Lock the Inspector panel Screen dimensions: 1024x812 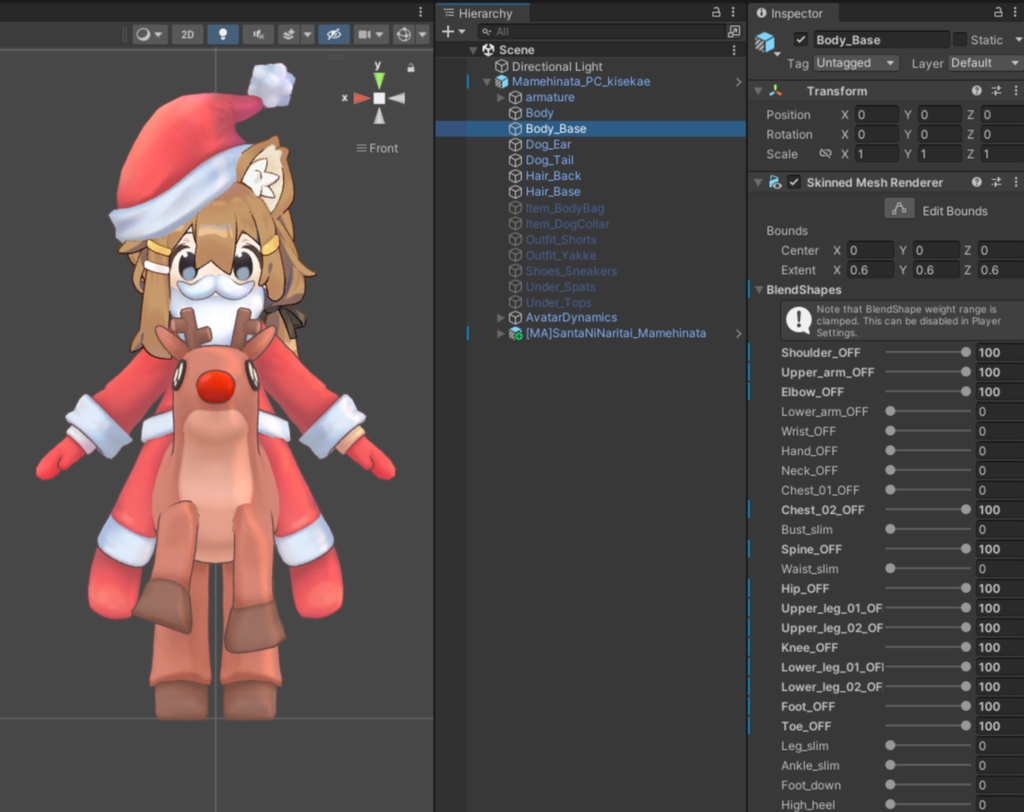[x=998, y=12]
